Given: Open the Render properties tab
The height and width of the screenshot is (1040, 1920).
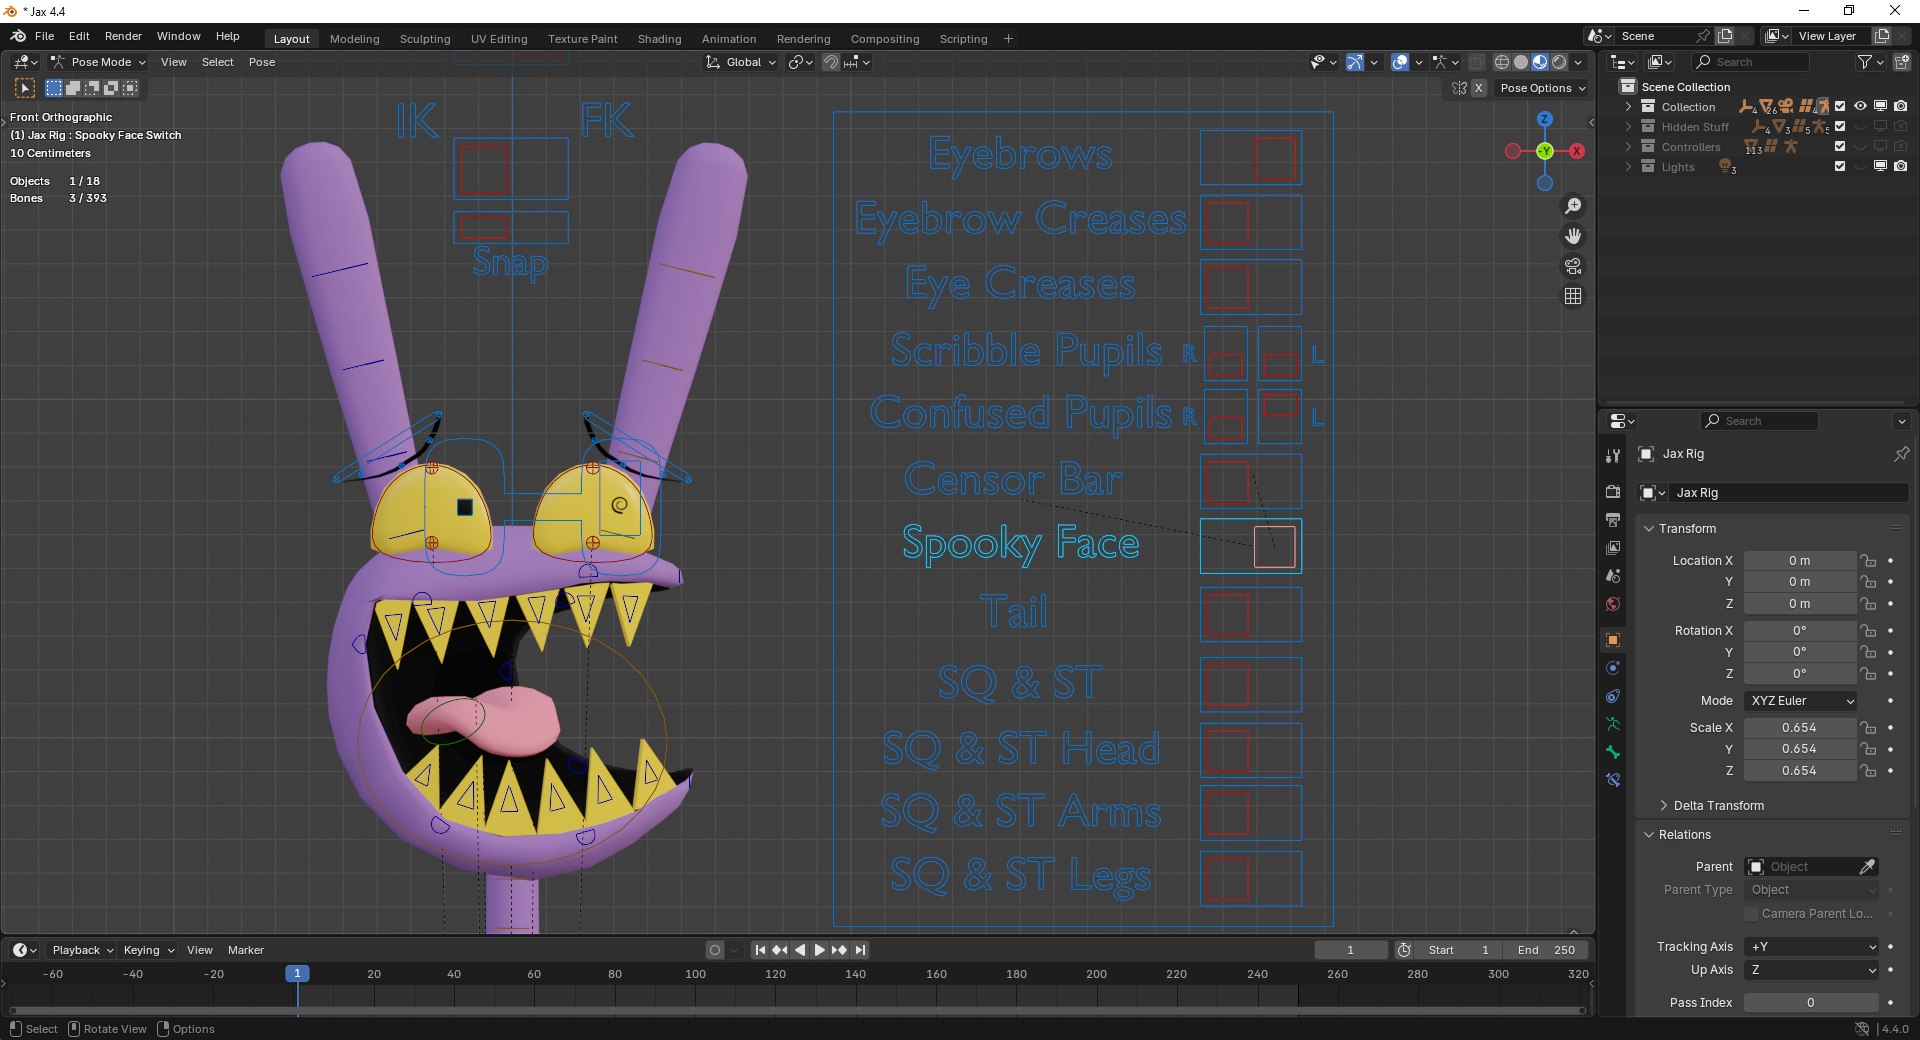Looking at the screenshot, I should pos(1612,492).
